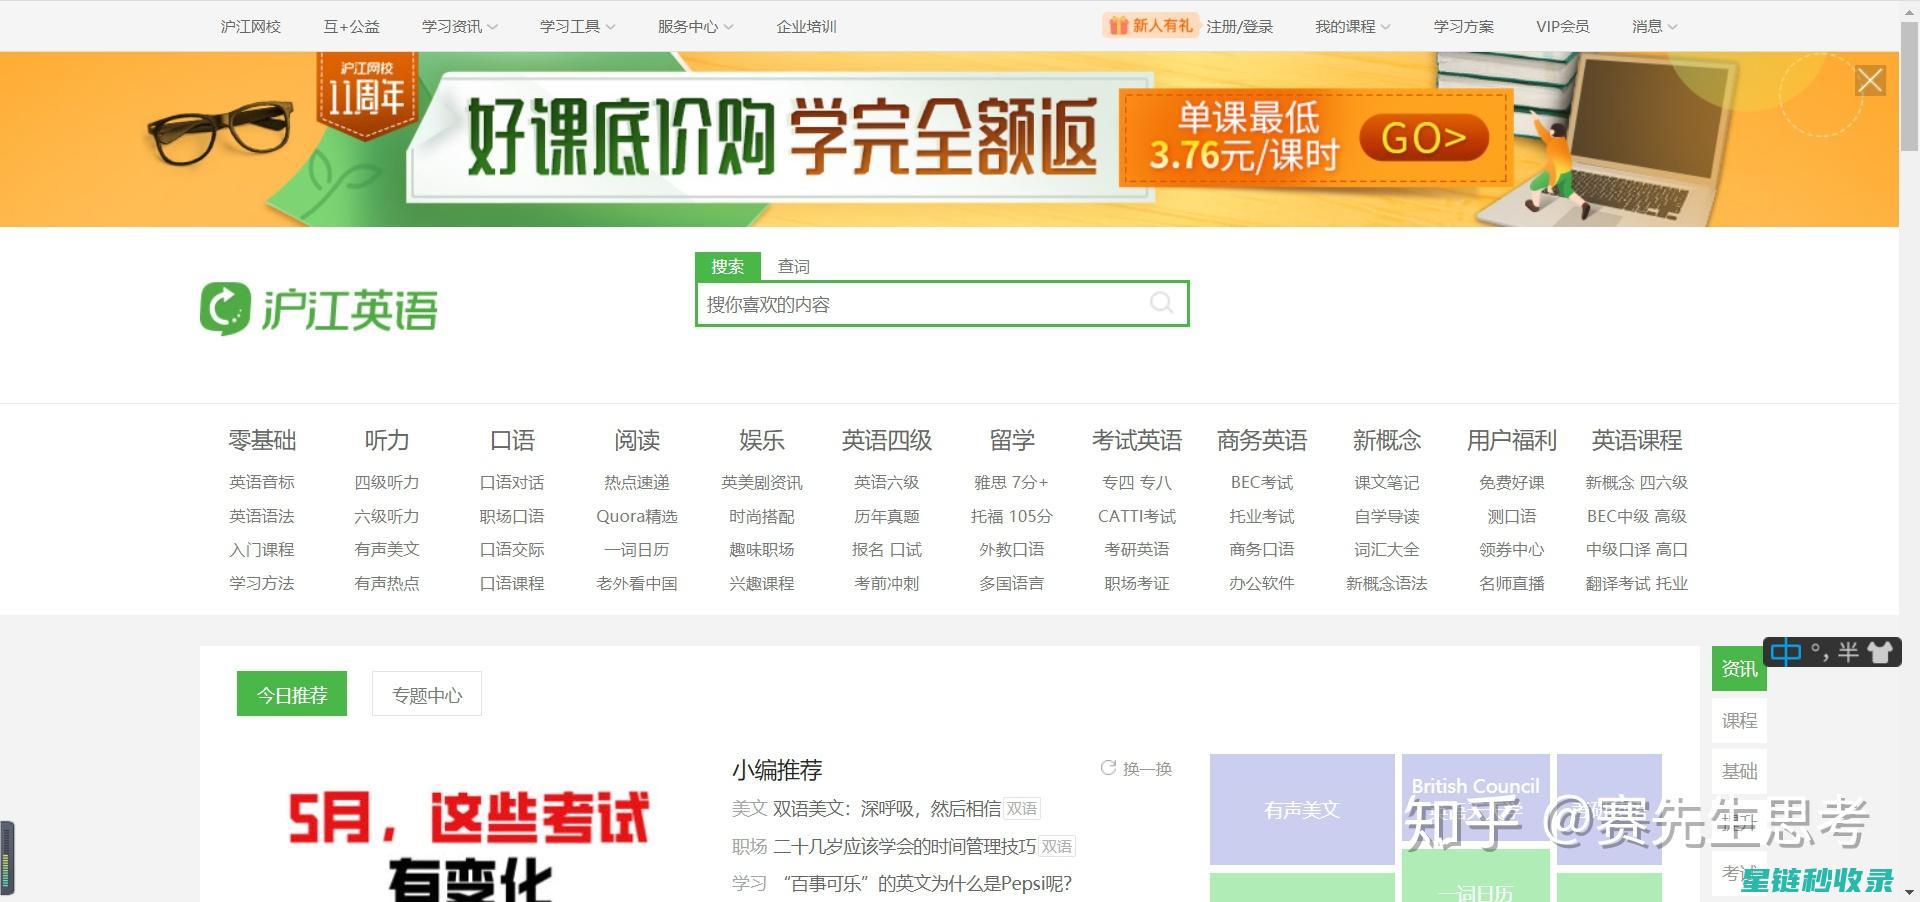Image resolution: width=1920 pixels, height=902 pixels.
Task: Click the 注册/登录 link
Action: (x=1240, y=26)
